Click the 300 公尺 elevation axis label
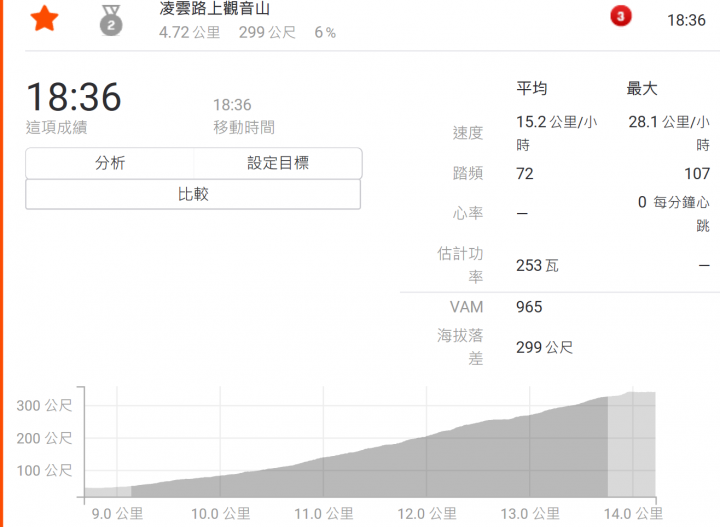Viewport: 720px width, 527px height. click(x=44, y=405)
